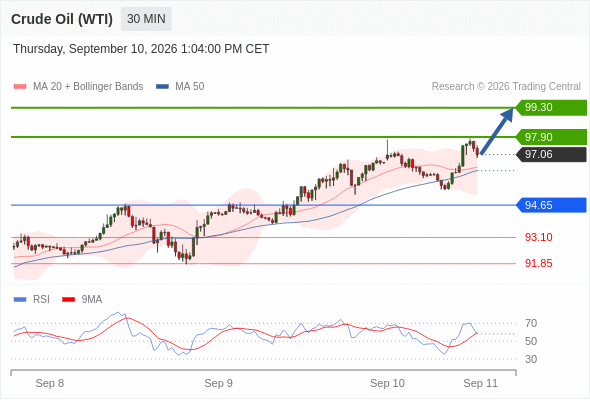Viewport: 590px width, 400px height.
Task: Click the black 97.06 current price tag
Action: pyautogui.click(x=551, y=154)
